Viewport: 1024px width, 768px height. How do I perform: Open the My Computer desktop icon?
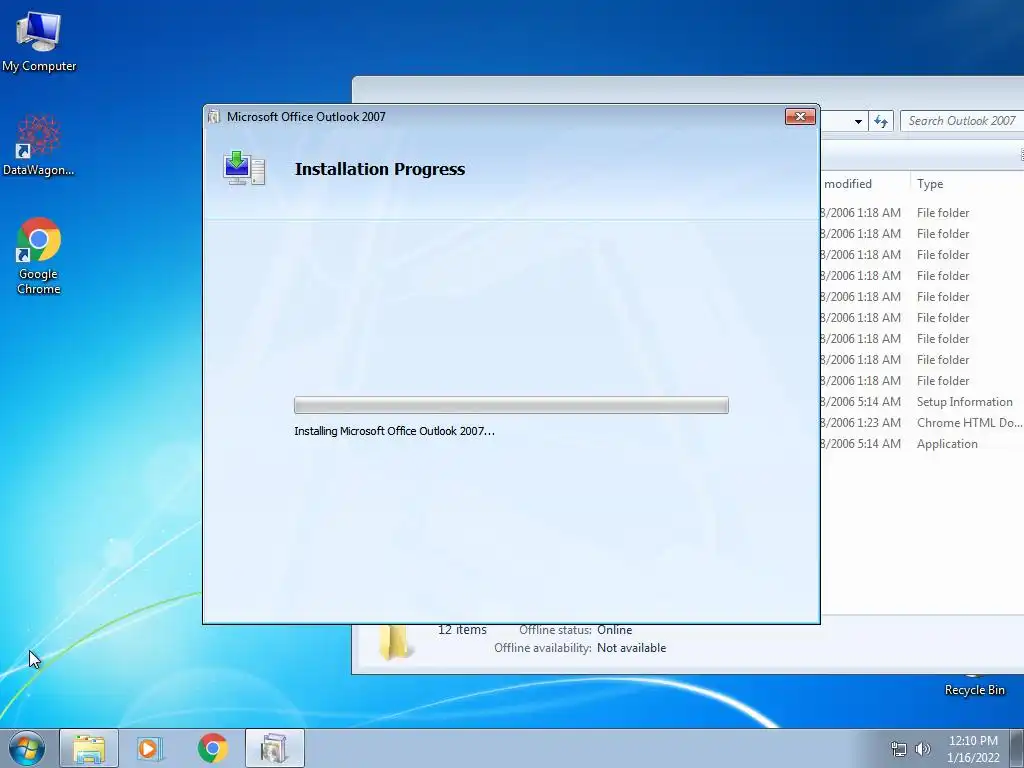point(39,41)
